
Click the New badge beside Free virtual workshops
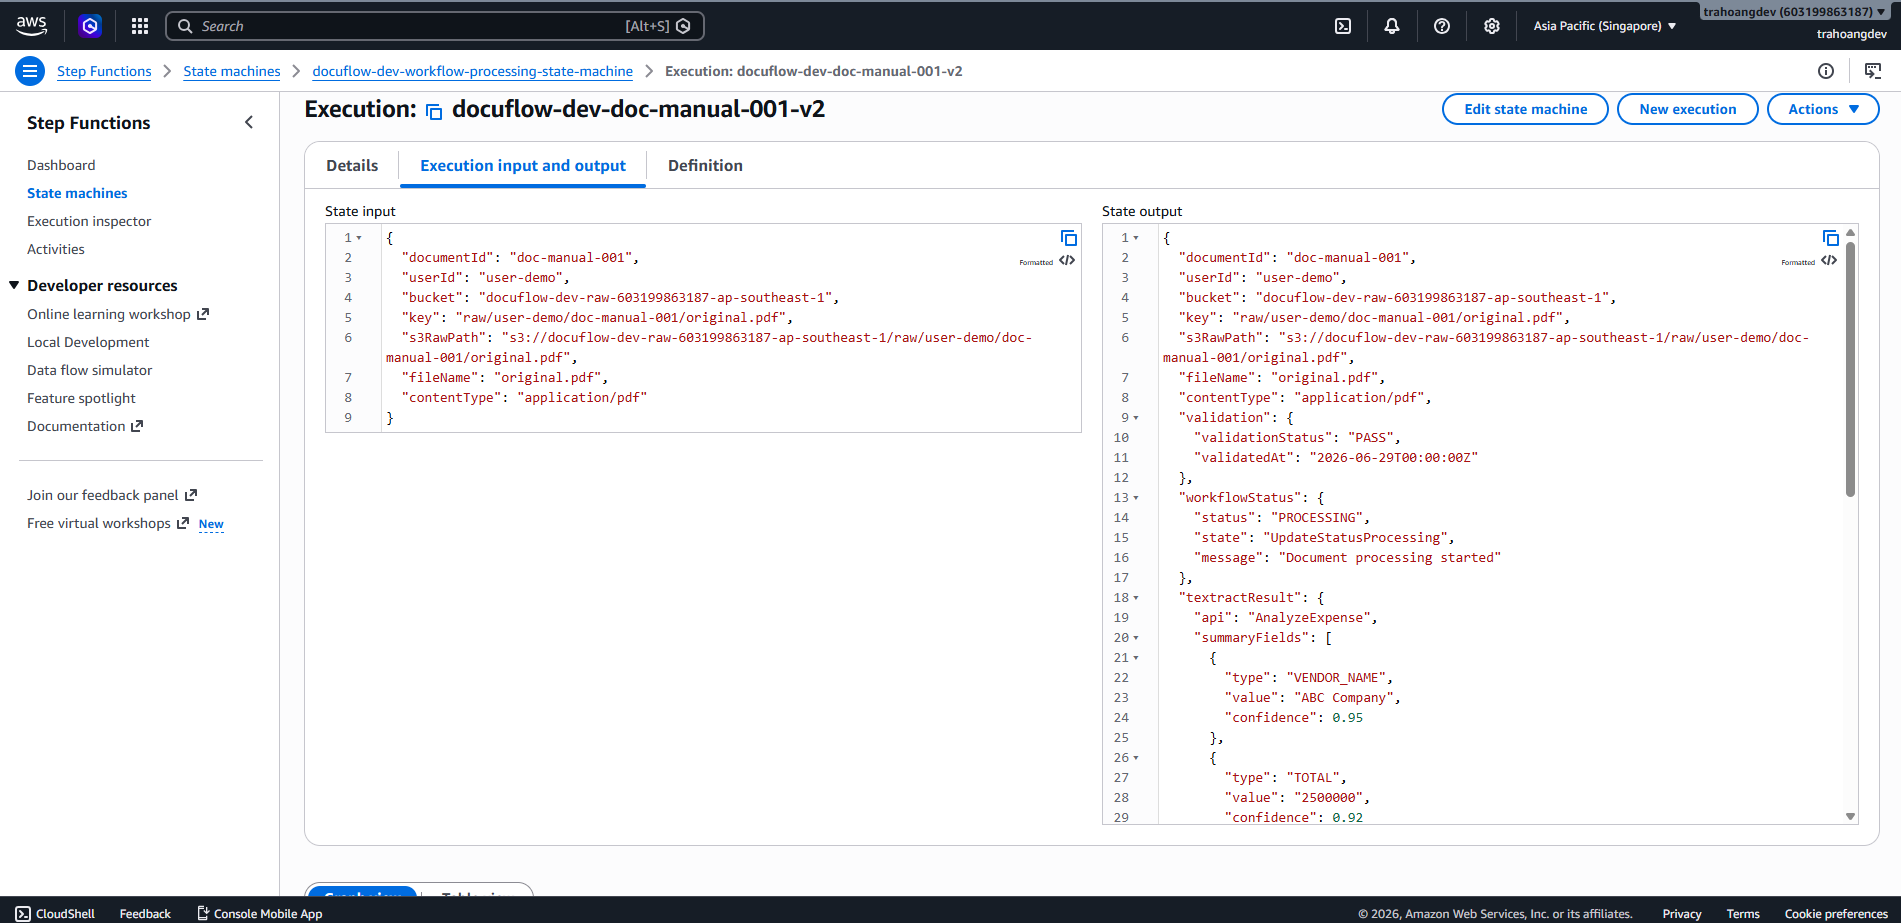[x=211, y=524]
